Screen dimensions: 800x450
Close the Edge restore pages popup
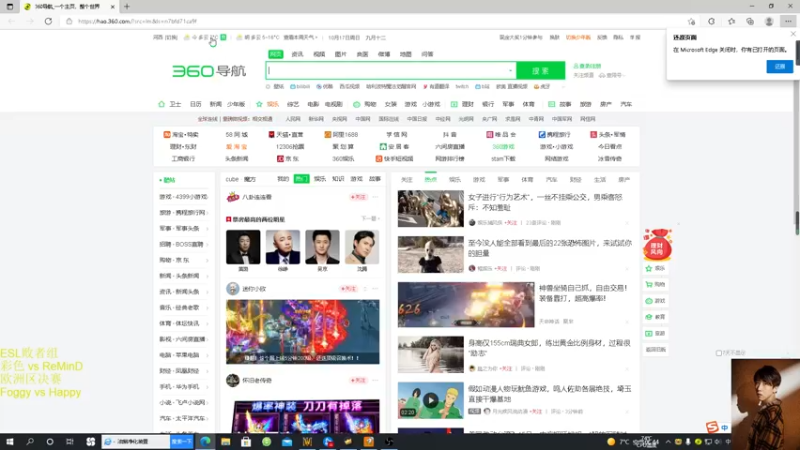[793, 34]
